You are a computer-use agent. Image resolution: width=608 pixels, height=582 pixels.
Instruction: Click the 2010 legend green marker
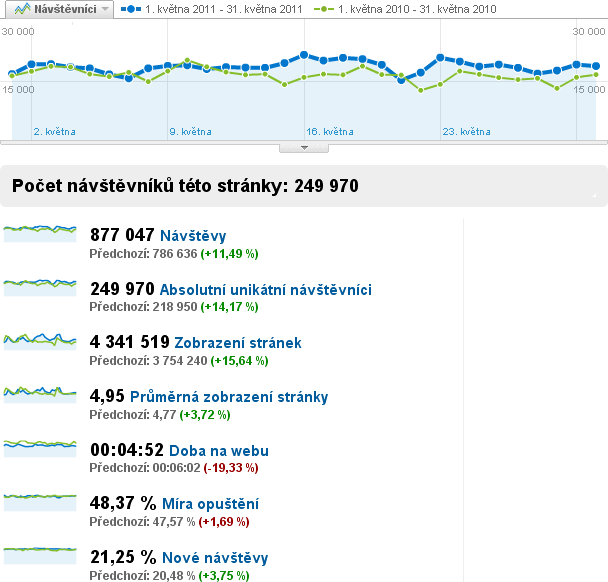324,9
